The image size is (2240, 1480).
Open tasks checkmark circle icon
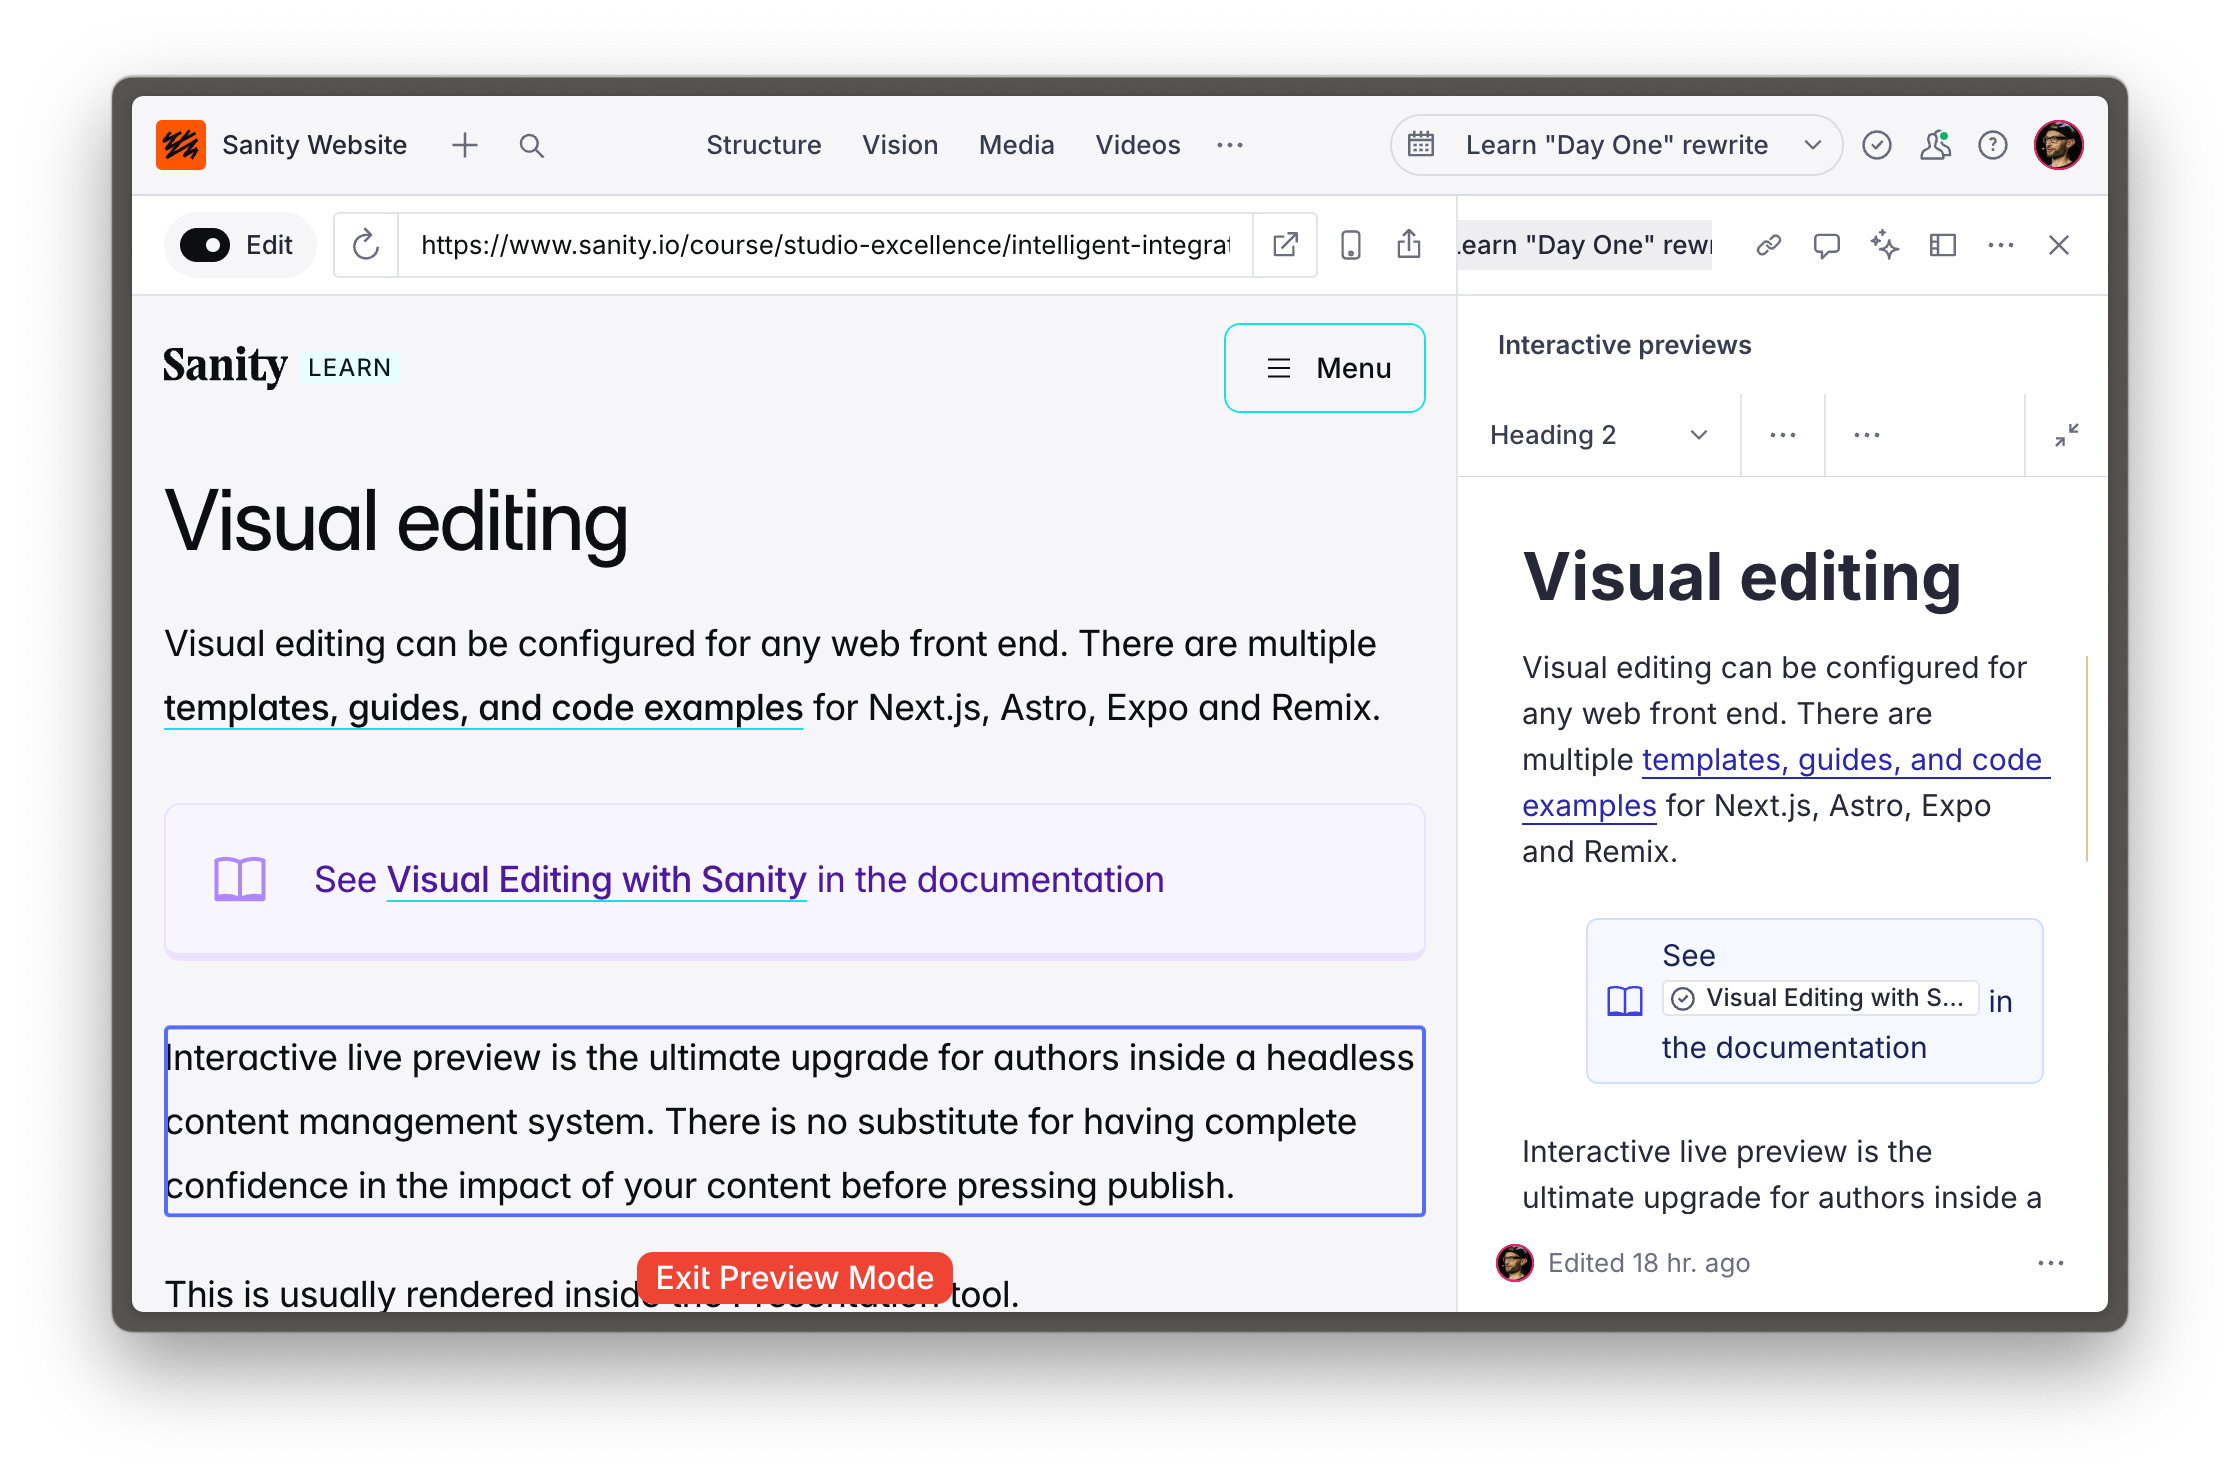(1877, 146)
